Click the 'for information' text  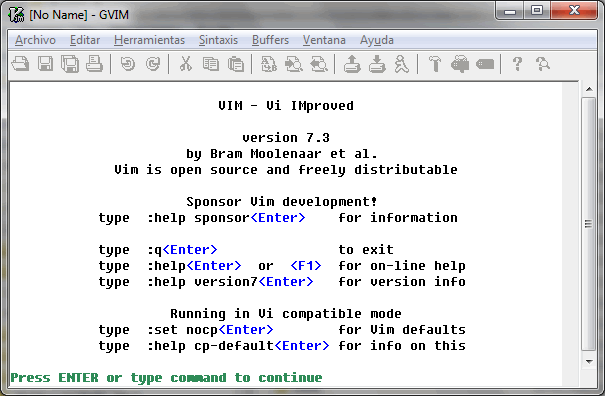coord(398,218)
